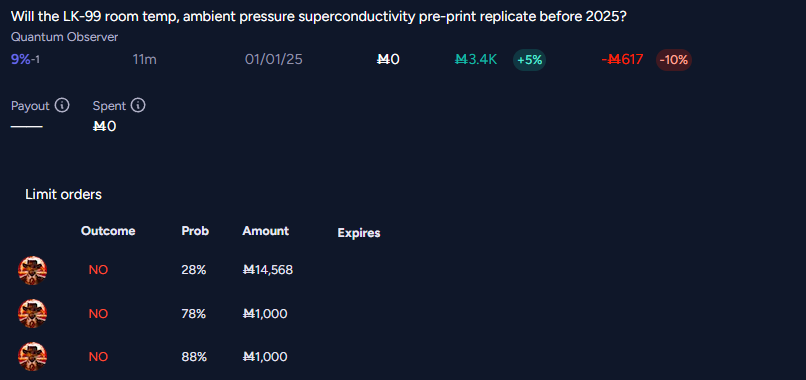Select the NO outcome at 78%

point(98,314)
